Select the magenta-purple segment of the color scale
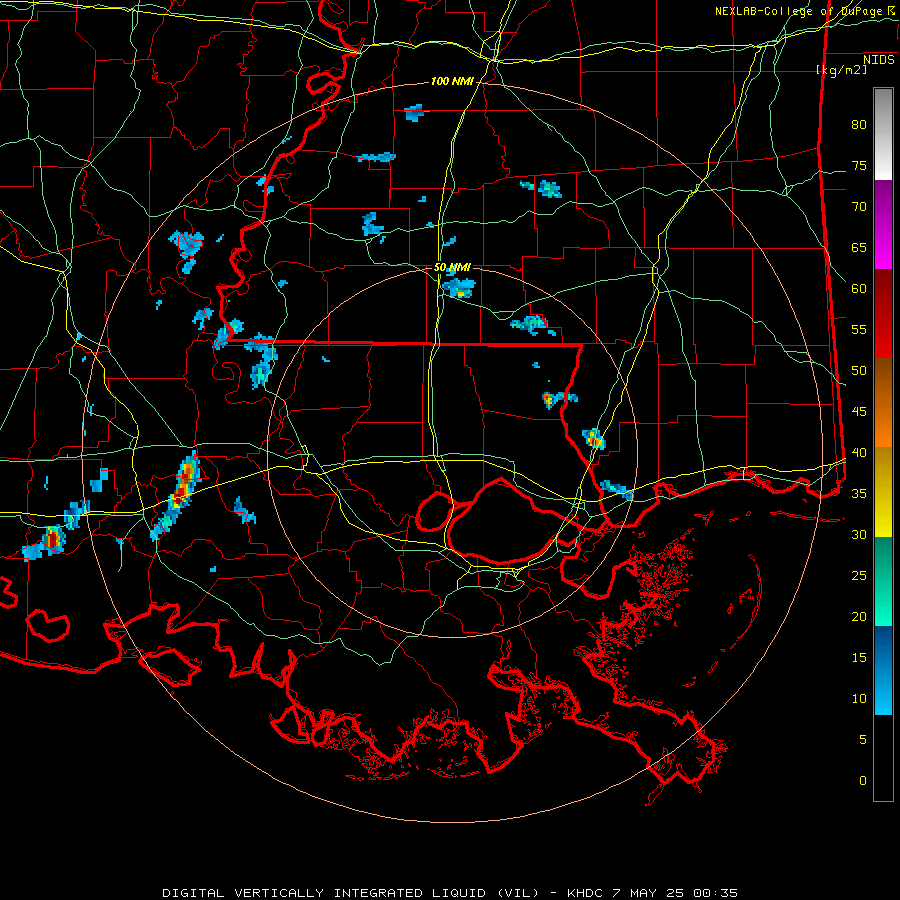 point(883,224)
